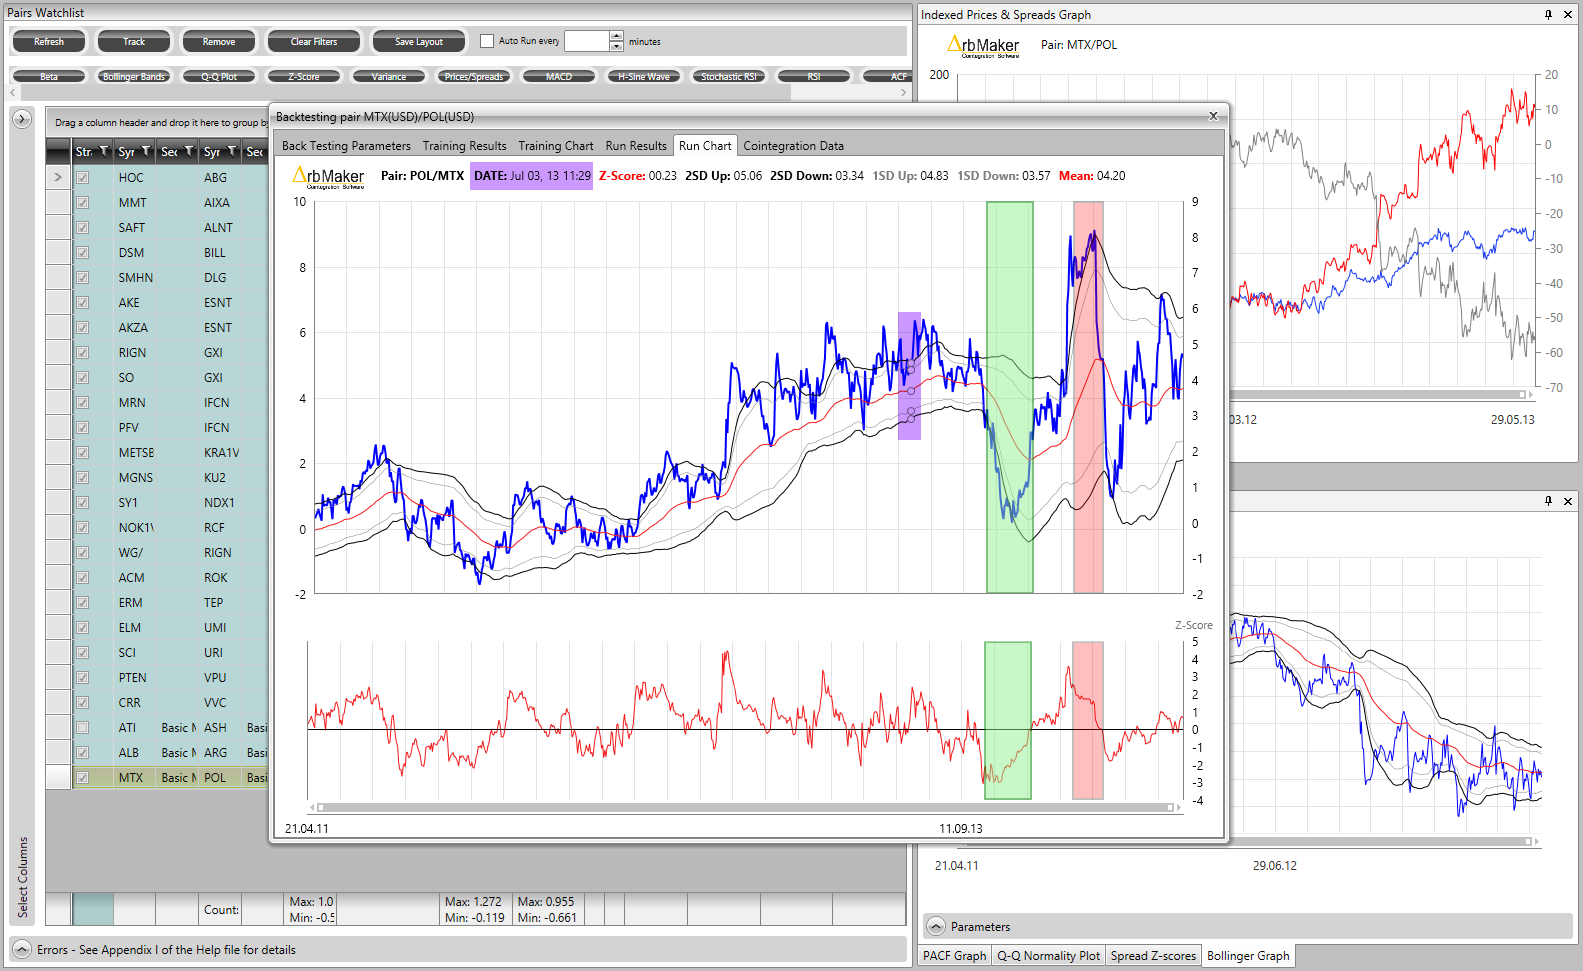1583x971 pixels.
Task: Open the Cointegration Data tab
Action: (793, 146)
